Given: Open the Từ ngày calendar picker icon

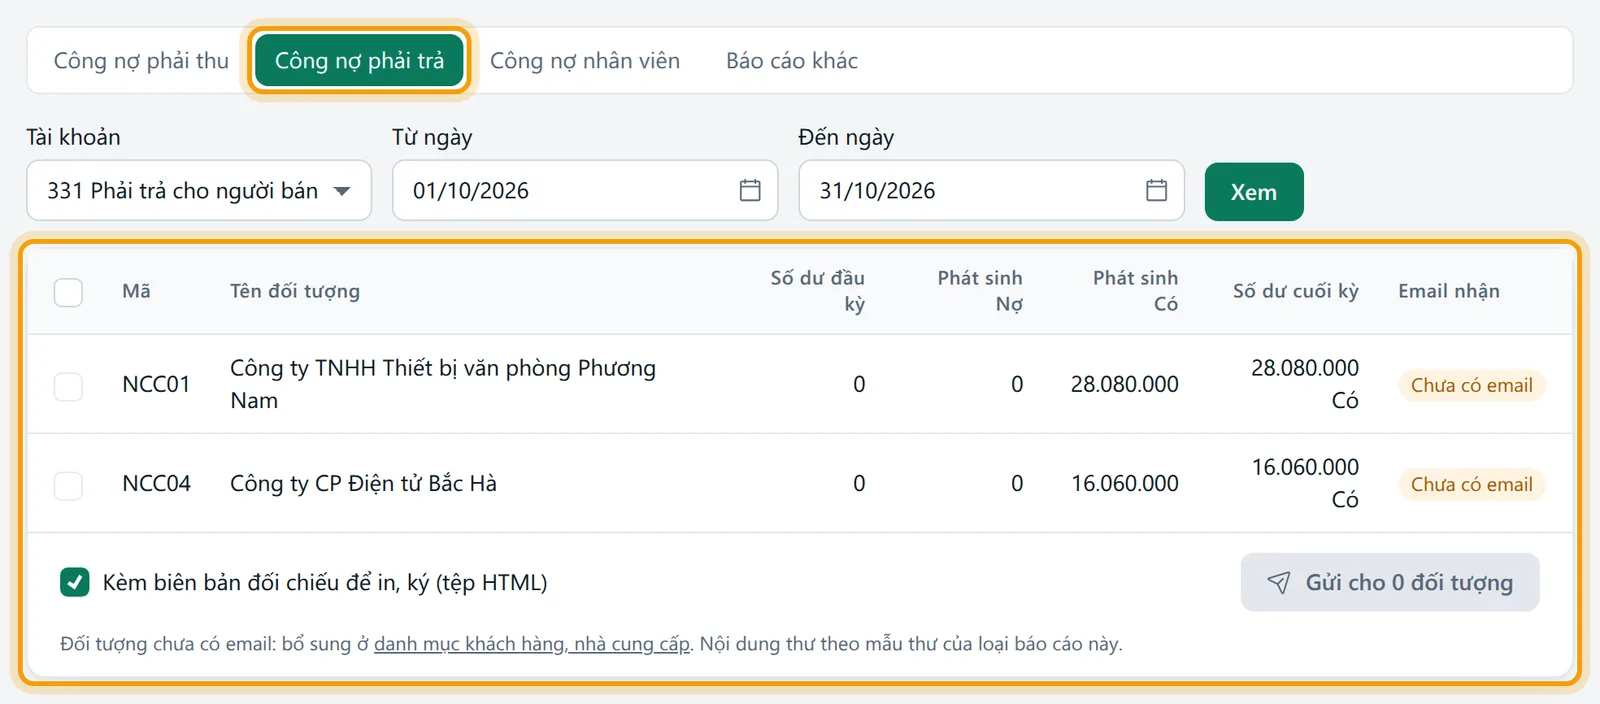Looking at the screenshot, I should [750, 190].
